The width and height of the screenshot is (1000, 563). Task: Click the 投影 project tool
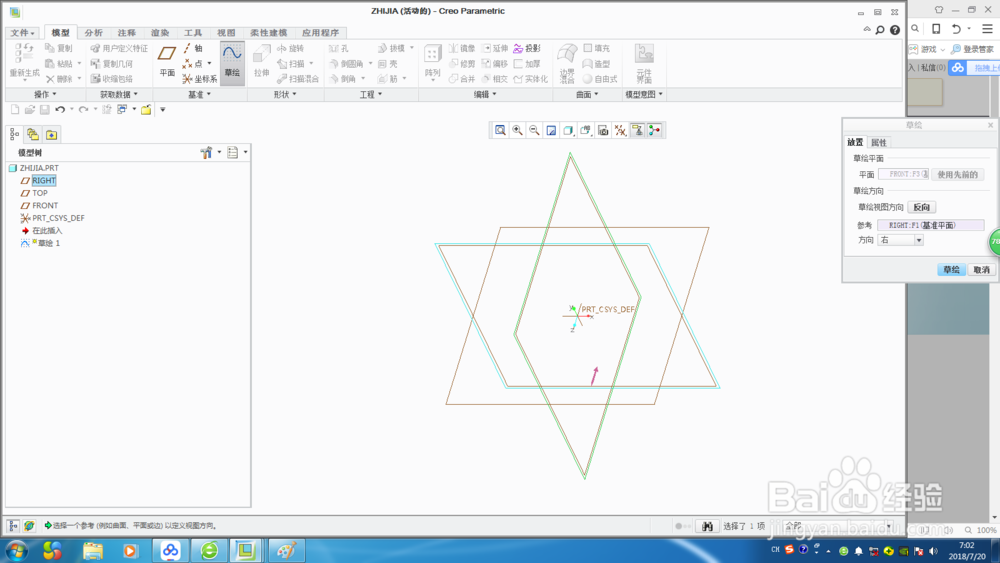coord(527,48)
